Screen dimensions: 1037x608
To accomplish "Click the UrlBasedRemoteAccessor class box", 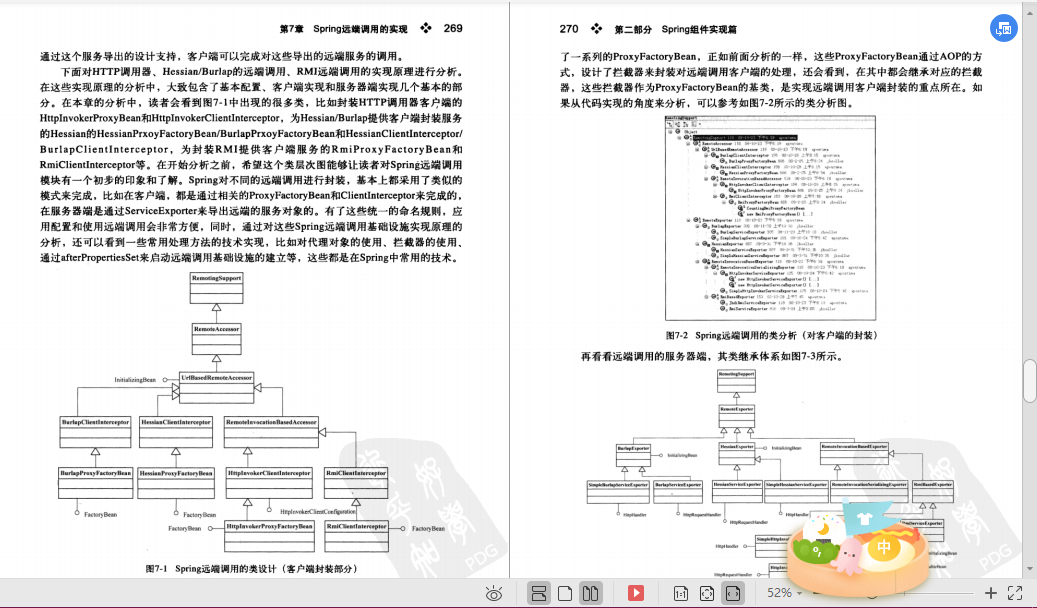I will click(x=216, y=388).
